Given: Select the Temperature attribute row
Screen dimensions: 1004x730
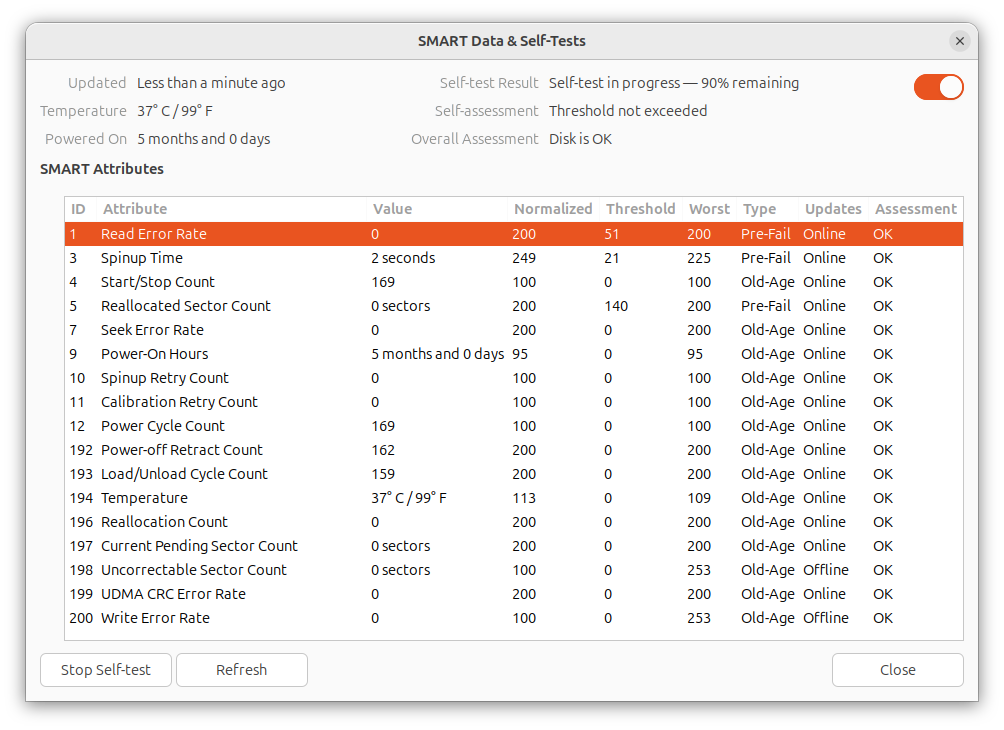Looking at the screenshot, I should 514,498.
